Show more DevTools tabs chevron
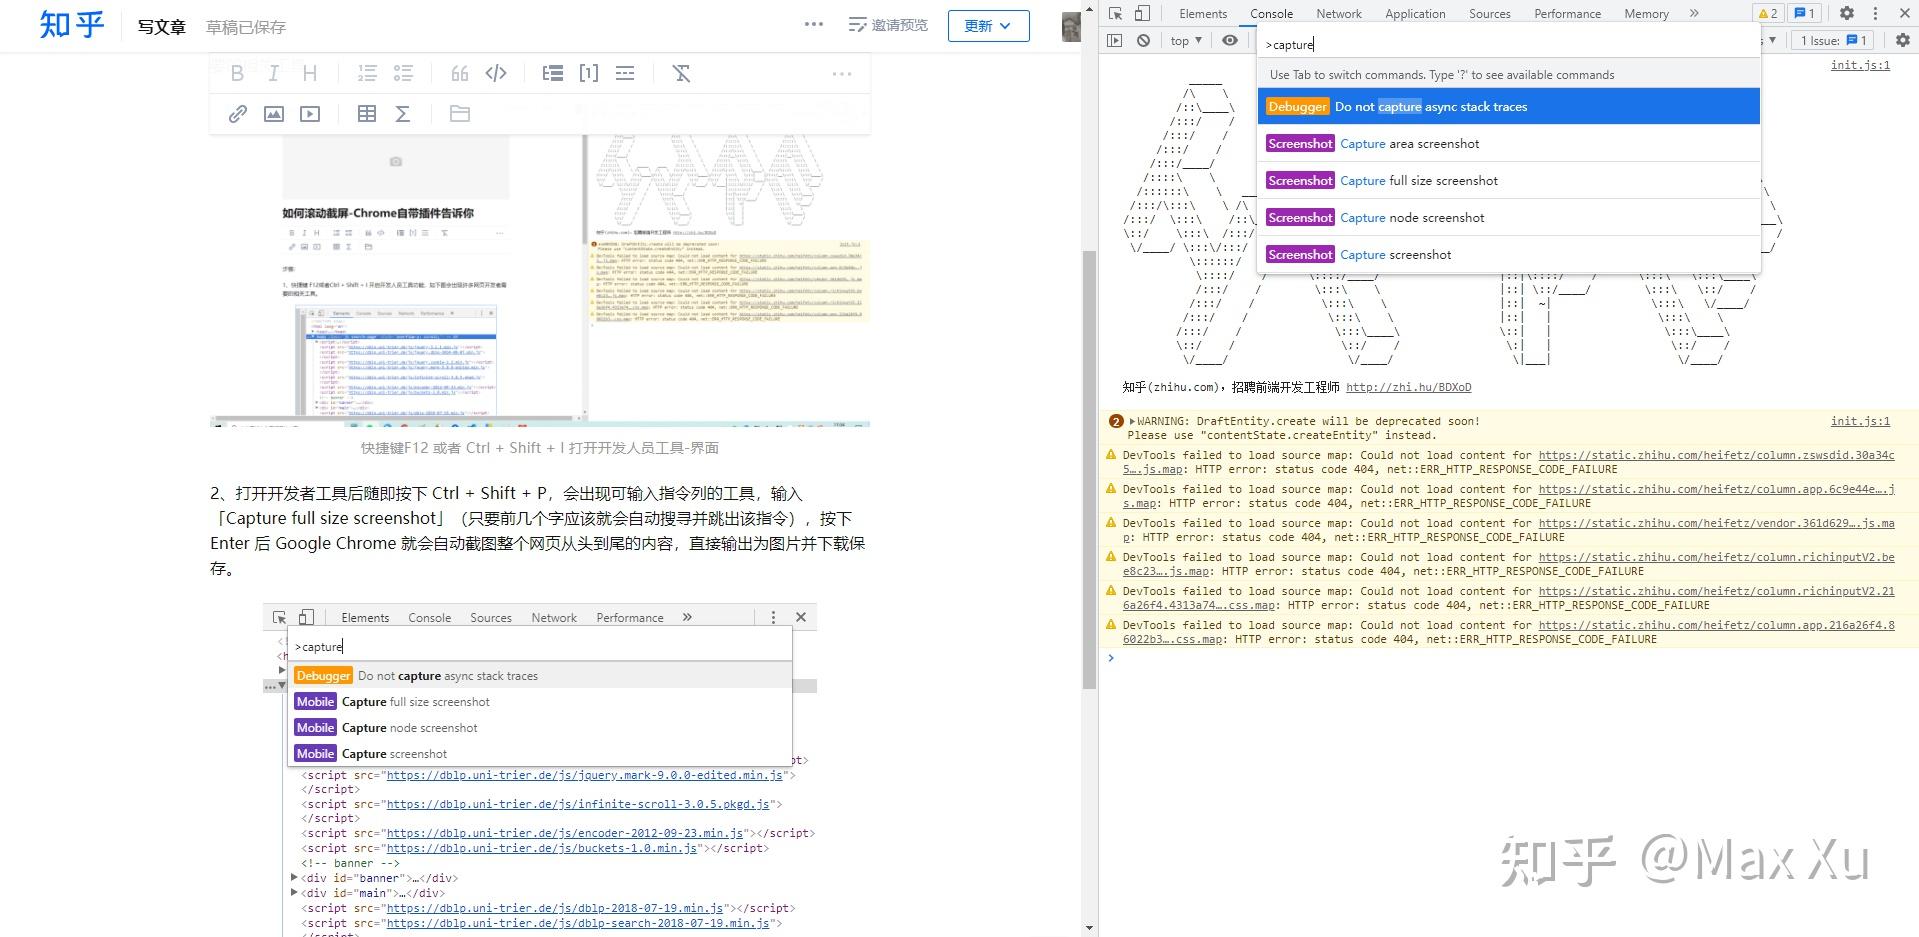This screenshot has height=937, width=1919. [1694, 13]
